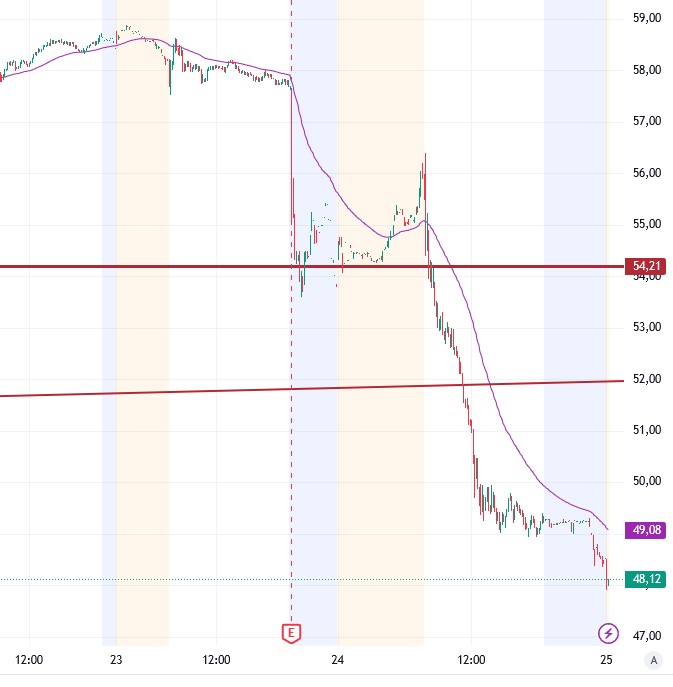Click the 50,00 price axis label
Image resolution: width=673 pixels, height=687 pixels.
(x=649, y=481)
